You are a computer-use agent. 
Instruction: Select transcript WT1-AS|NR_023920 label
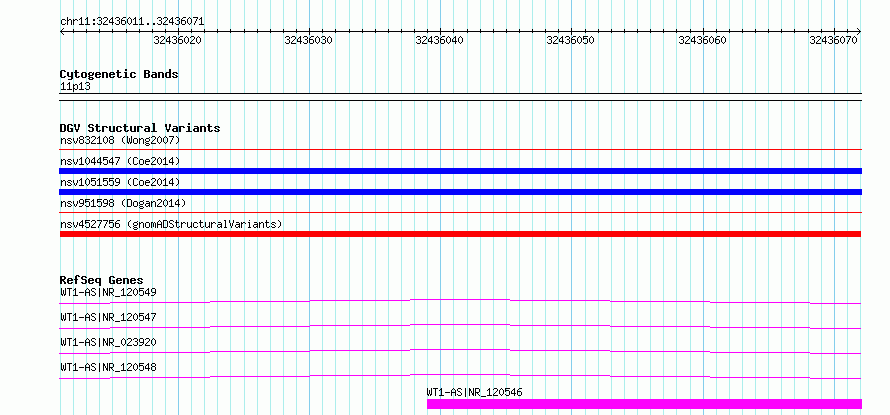108,342
